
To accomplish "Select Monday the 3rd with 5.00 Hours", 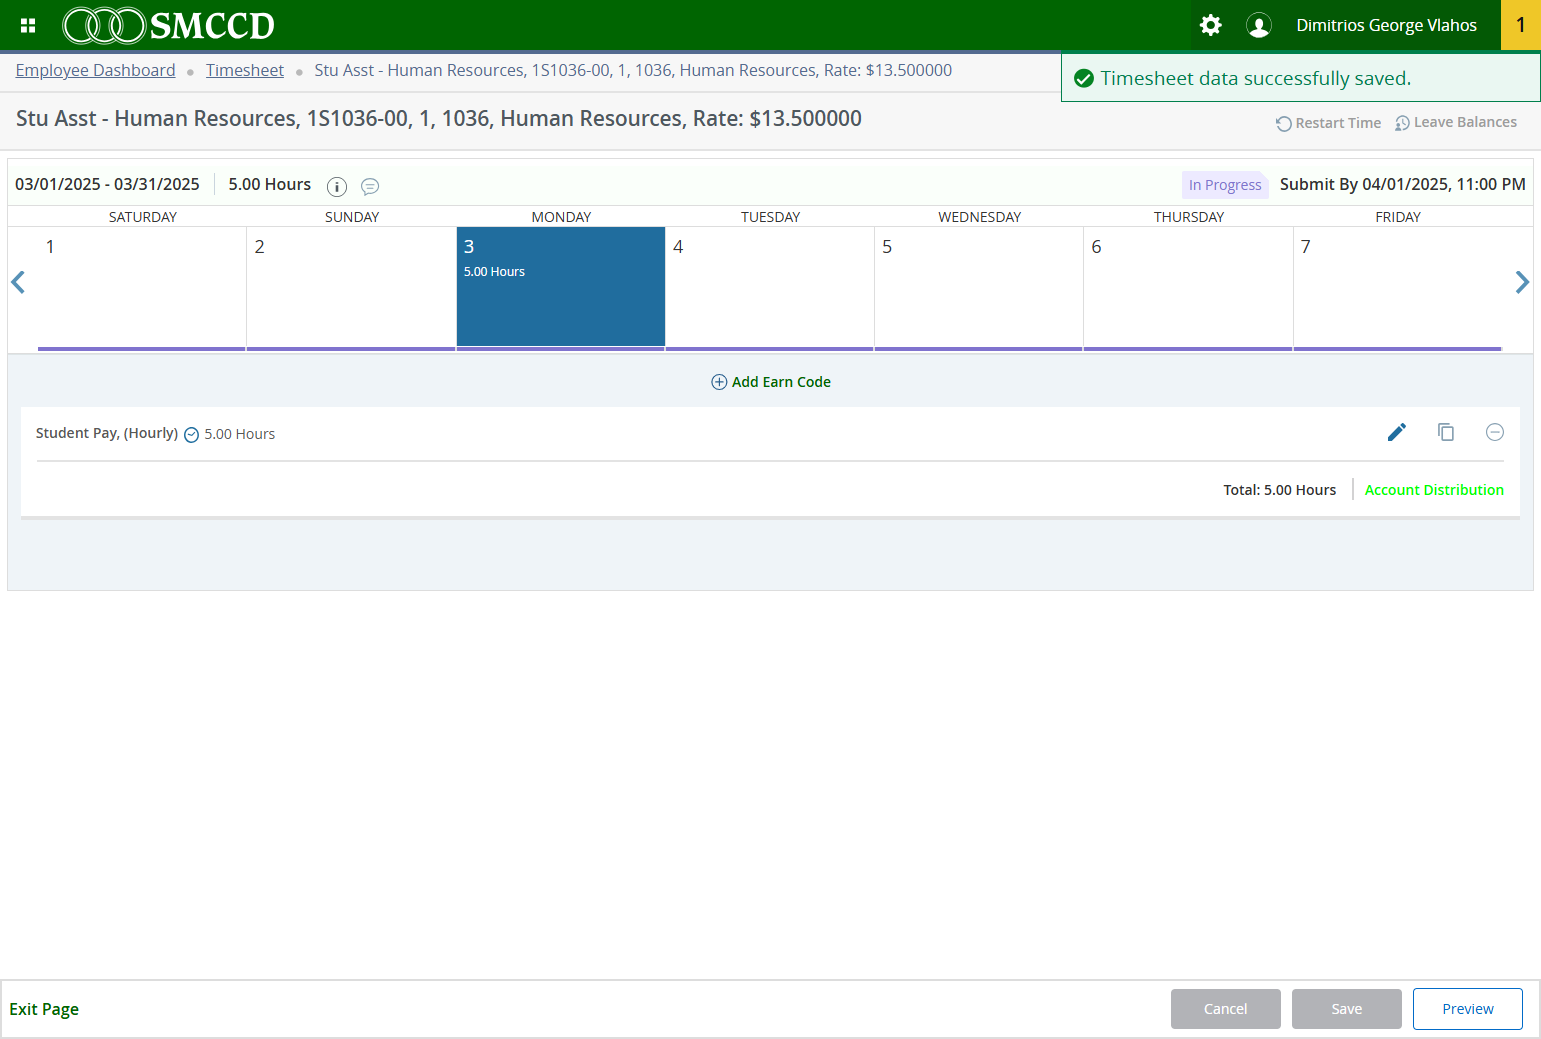I will (561, 289).
